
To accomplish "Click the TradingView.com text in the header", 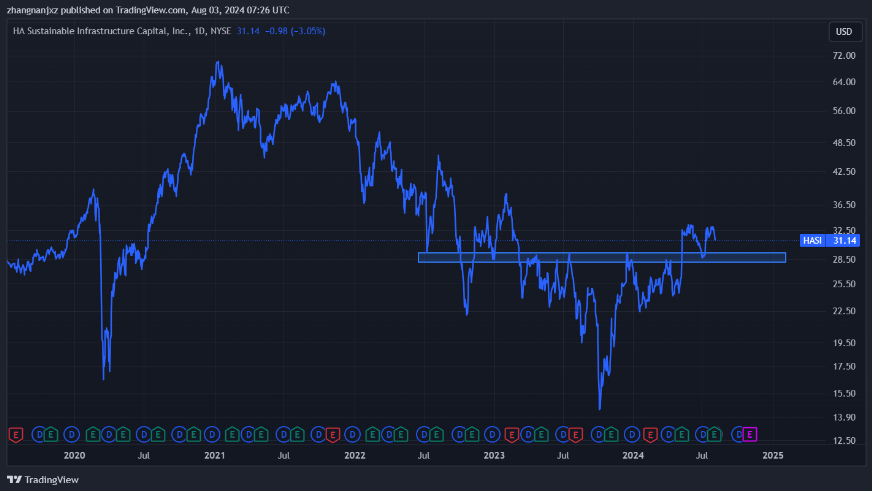I will [151, 10].
